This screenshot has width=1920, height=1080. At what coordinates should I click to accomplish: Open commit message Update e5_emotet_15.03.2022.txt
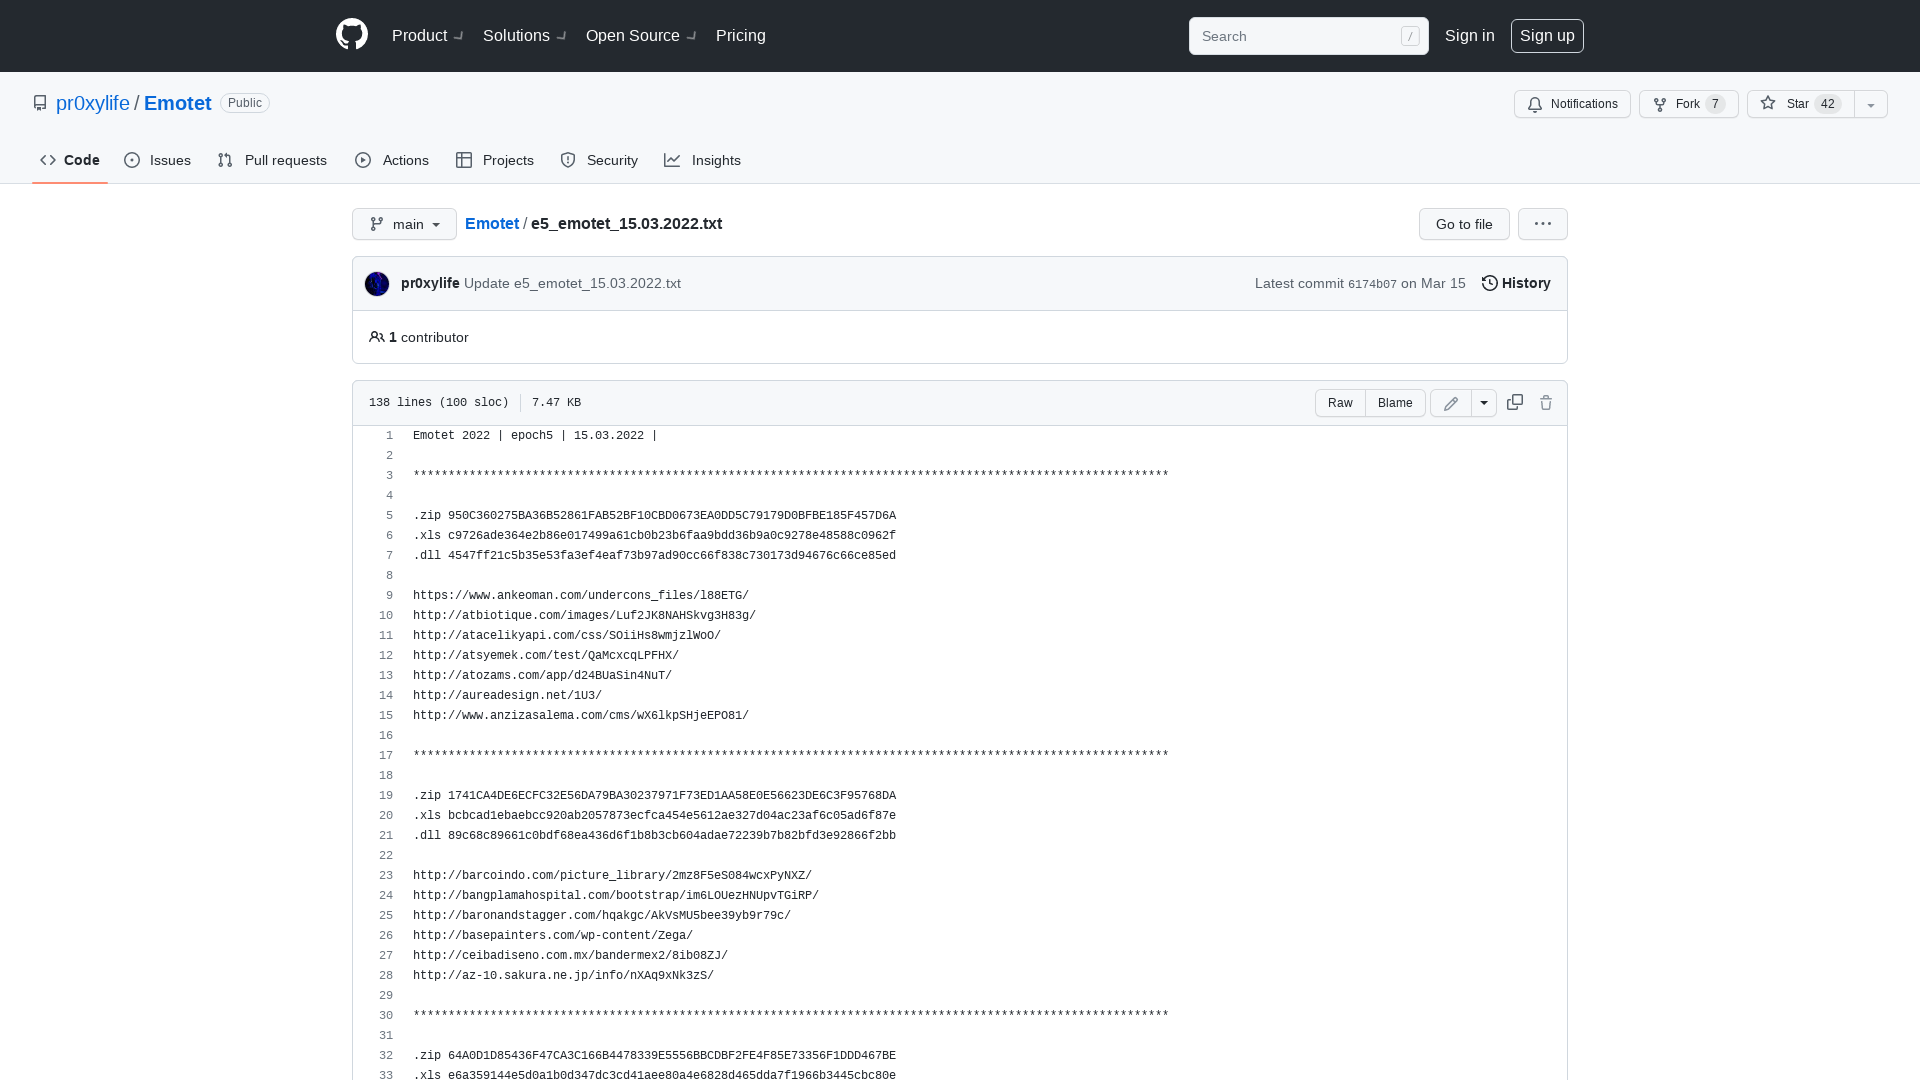pyautogui.click(x=572, y=283)
